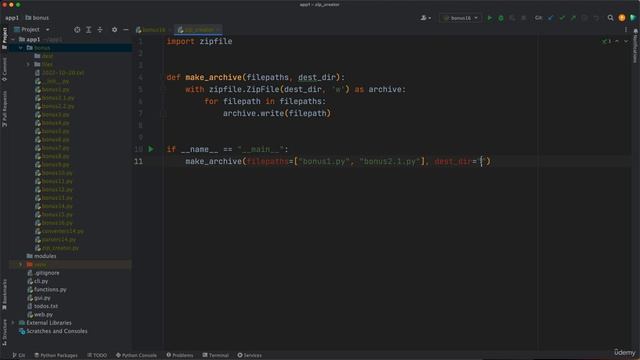Click the orange IDE updates icon

coord(622,18)
